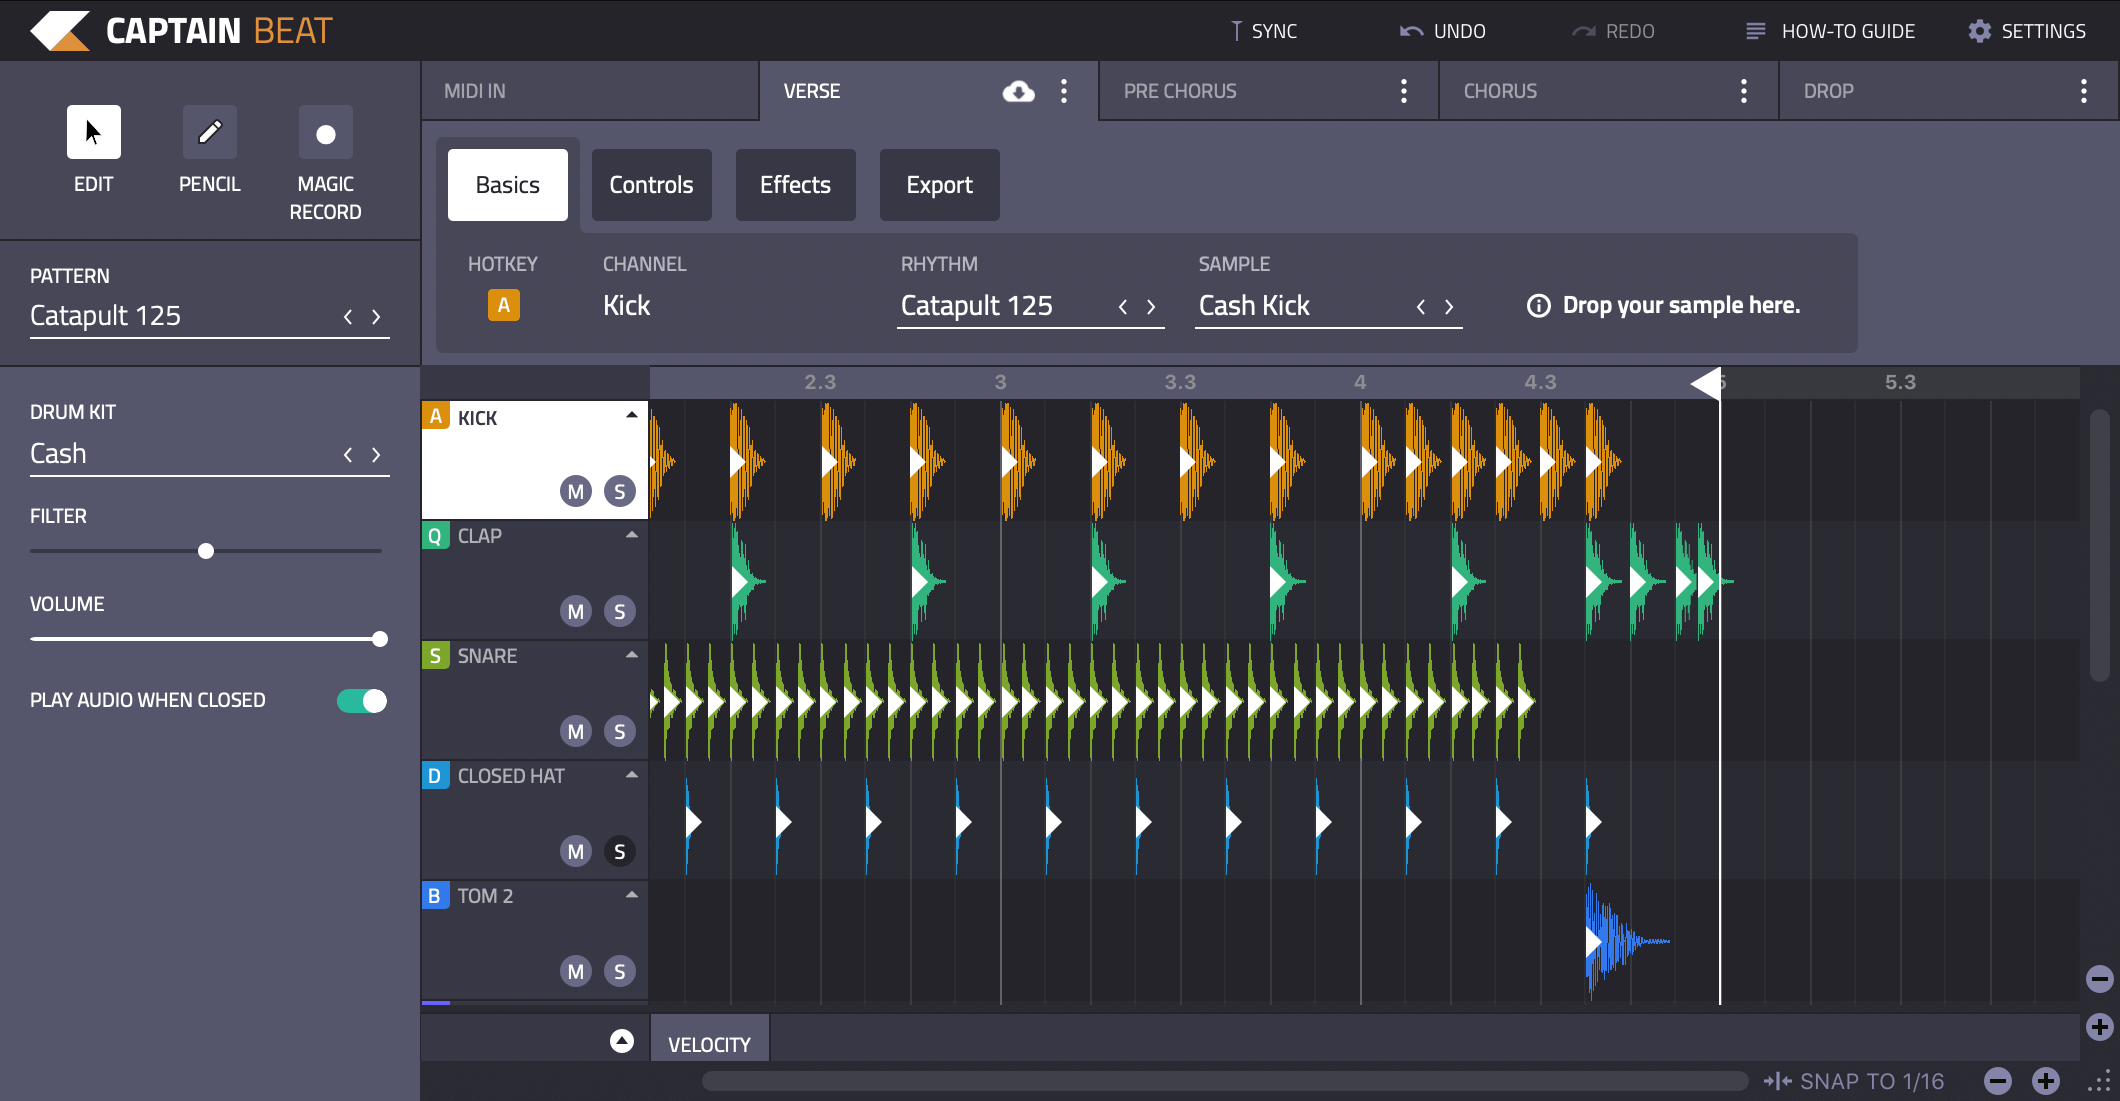Click the hotkey A badge for Kick channel

(503, 305)
